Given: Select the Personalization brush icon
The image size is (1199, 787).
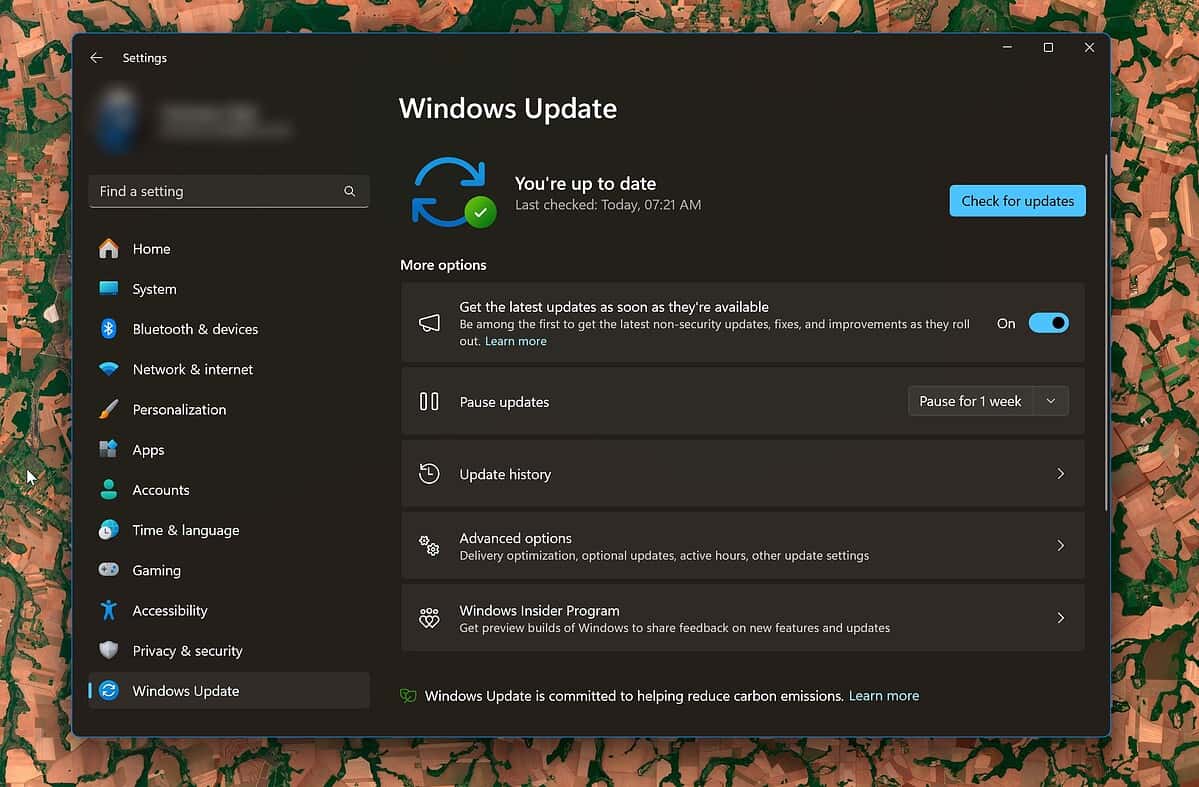Looking at the screenshot, I should point(108,409).
